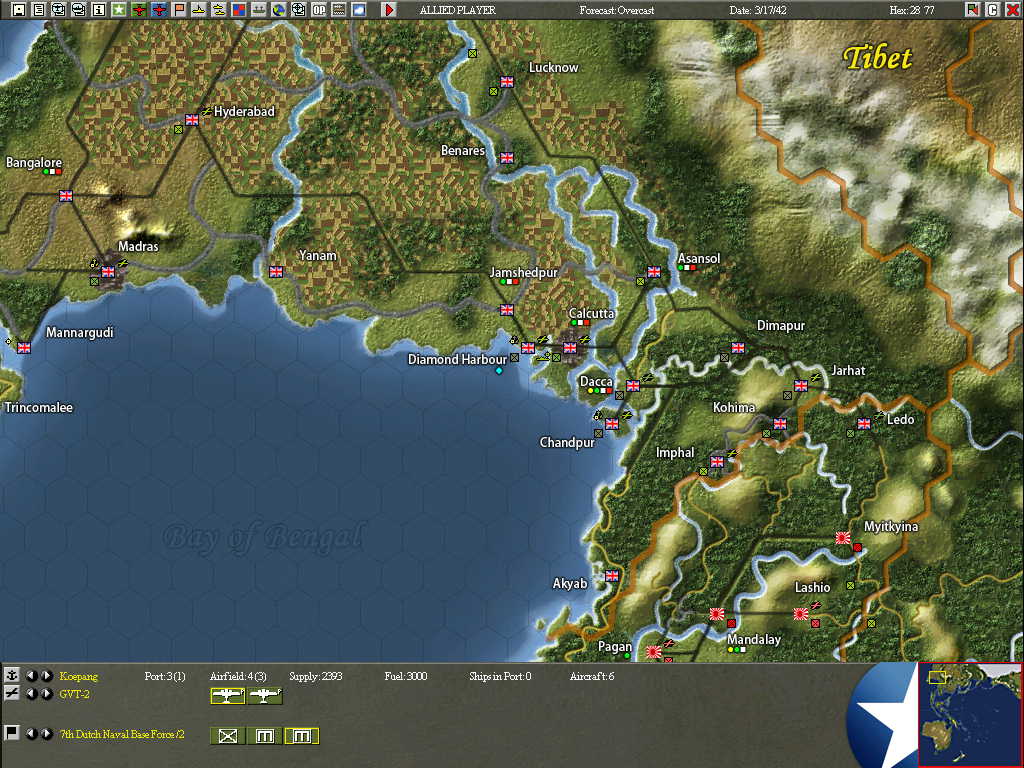The height and width of the screenshot is (768, 1024).
Task: Click the crosshair target toolbar icon
Action: (x=298, y=9)
